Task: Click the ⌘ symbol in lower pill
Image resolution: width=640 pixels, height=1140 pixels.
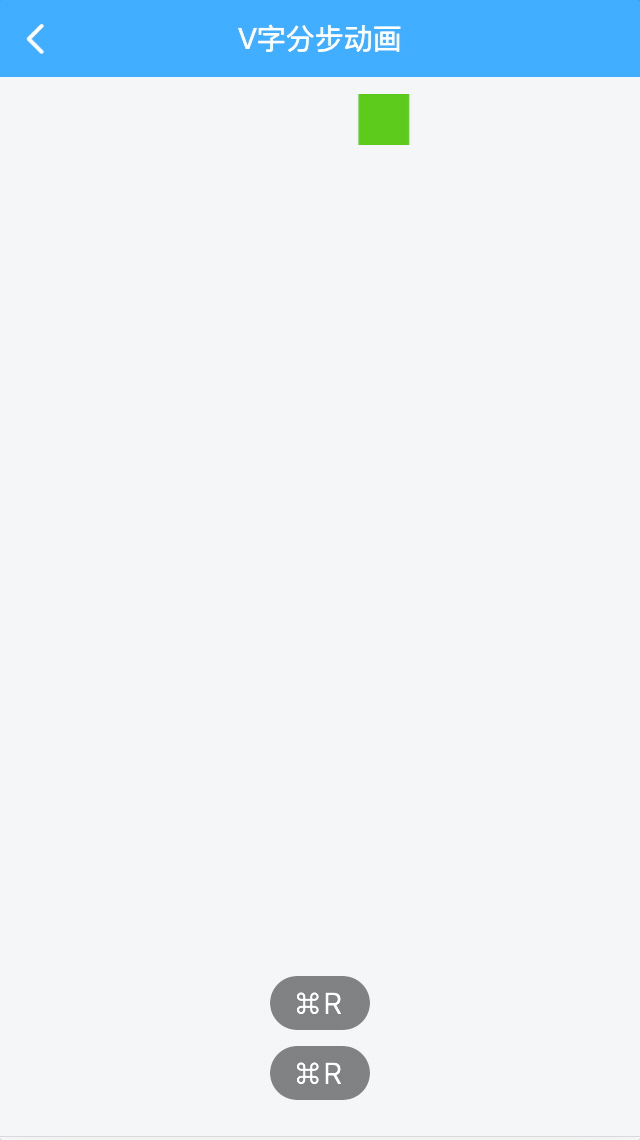Action: pyautogui.click(x=308, y=1074)
